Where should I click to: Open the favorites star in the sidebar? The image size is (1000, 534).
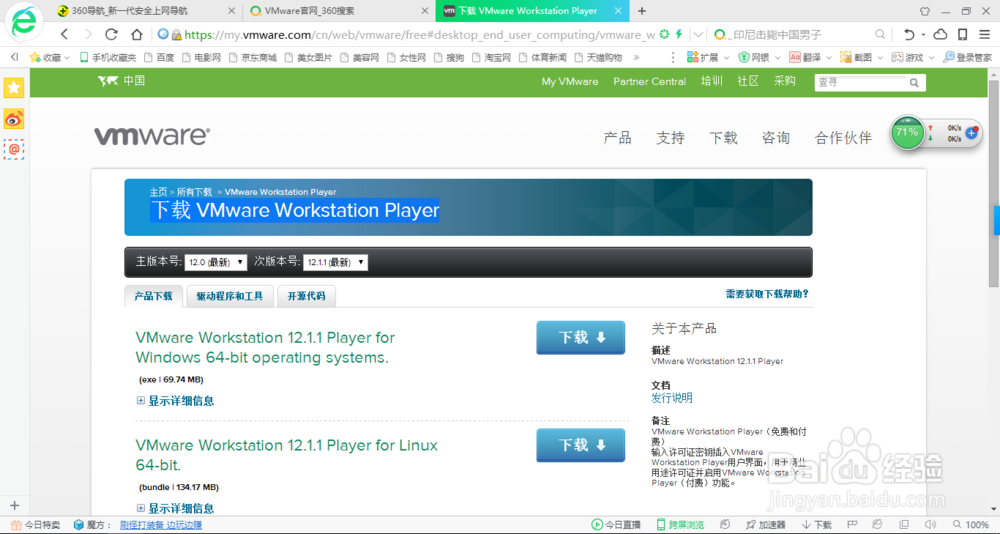tap(13, 88)
